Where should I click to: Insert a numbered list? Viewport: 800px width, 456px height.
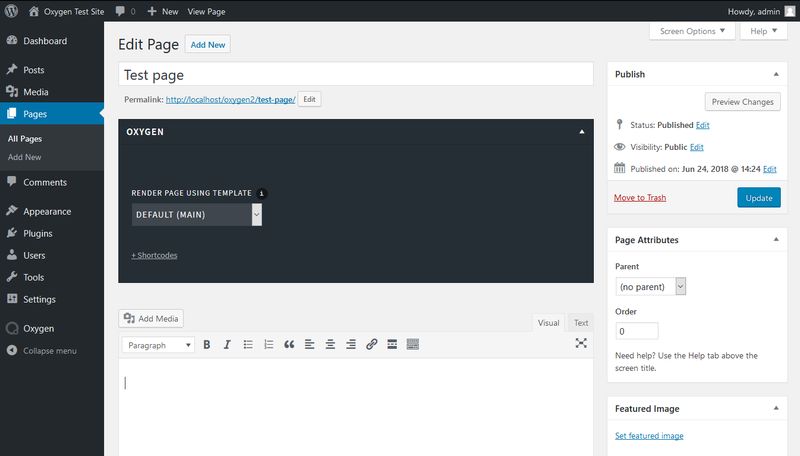[x=268, y=345]
